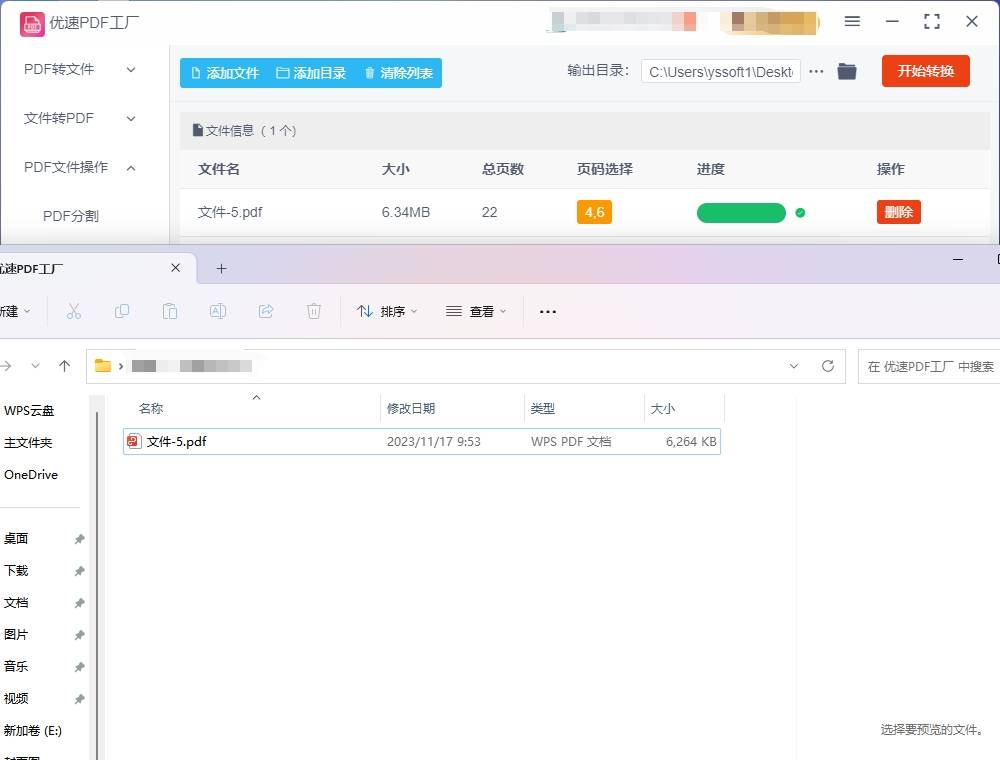Click the 优速PDF工厂 app logo icon
The width and height of the screenshot is (1000, 760).
coord(32,24)
